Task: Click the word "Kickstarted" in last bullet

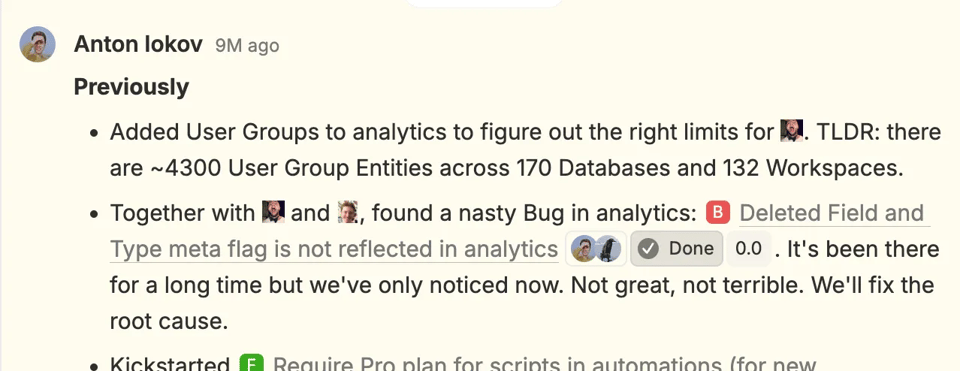Action: point(170,364)
